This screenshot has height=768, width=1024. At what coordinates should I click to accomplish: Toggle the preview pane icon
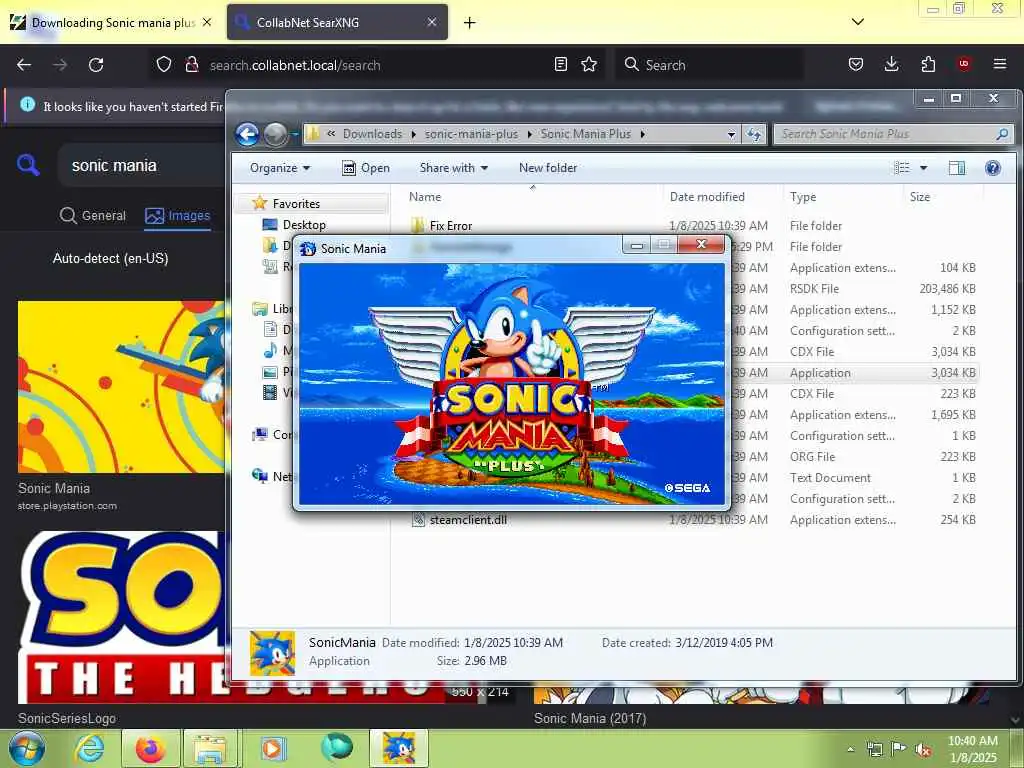click(x=957, y=168)
